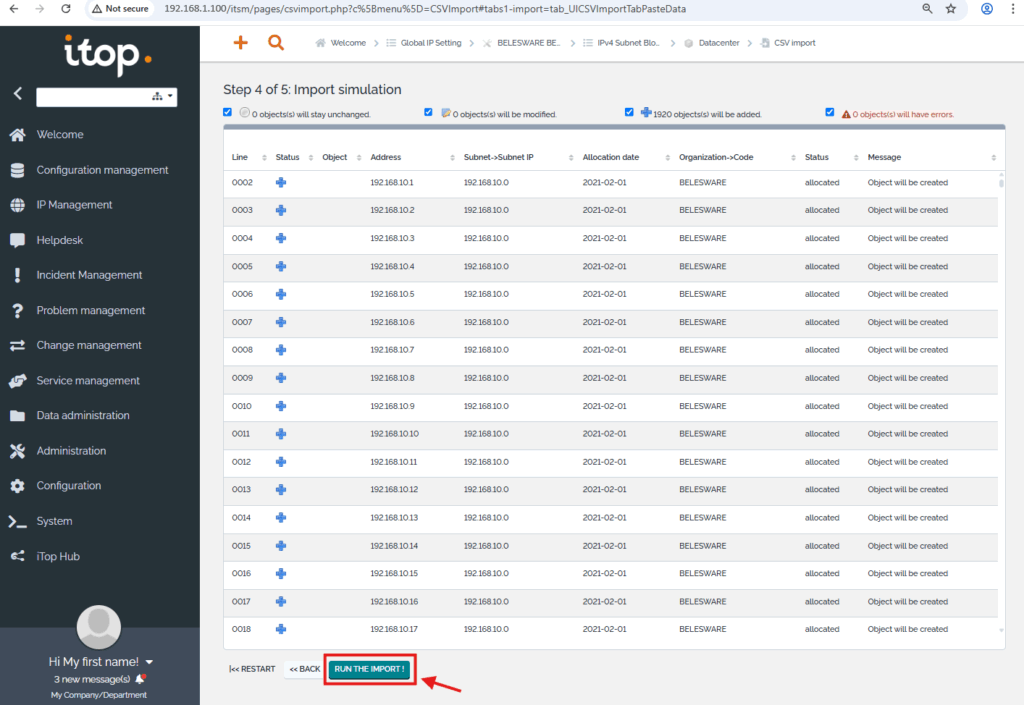Reload the page with browser refresh icon
Screen dimensions: 1024x705
click(x=65, y=8)
